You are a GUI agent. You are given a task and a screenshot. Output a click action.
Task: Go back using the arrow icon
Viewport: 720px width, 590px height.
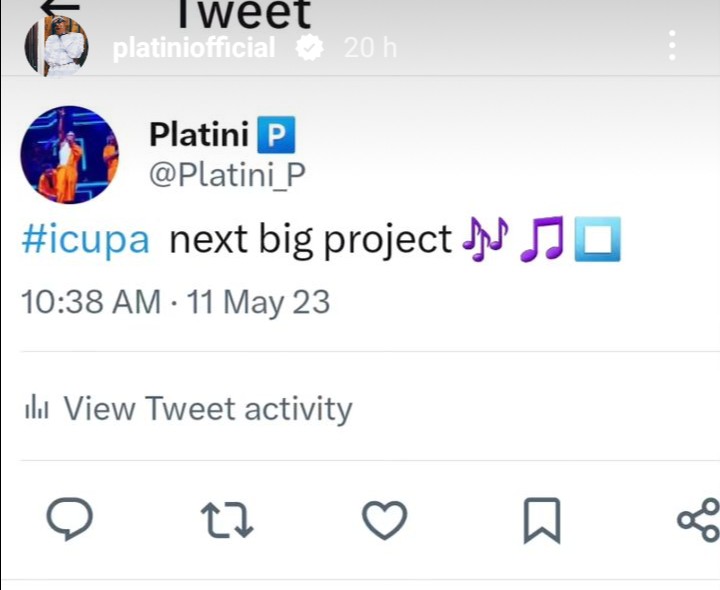[x=60, y=8]
